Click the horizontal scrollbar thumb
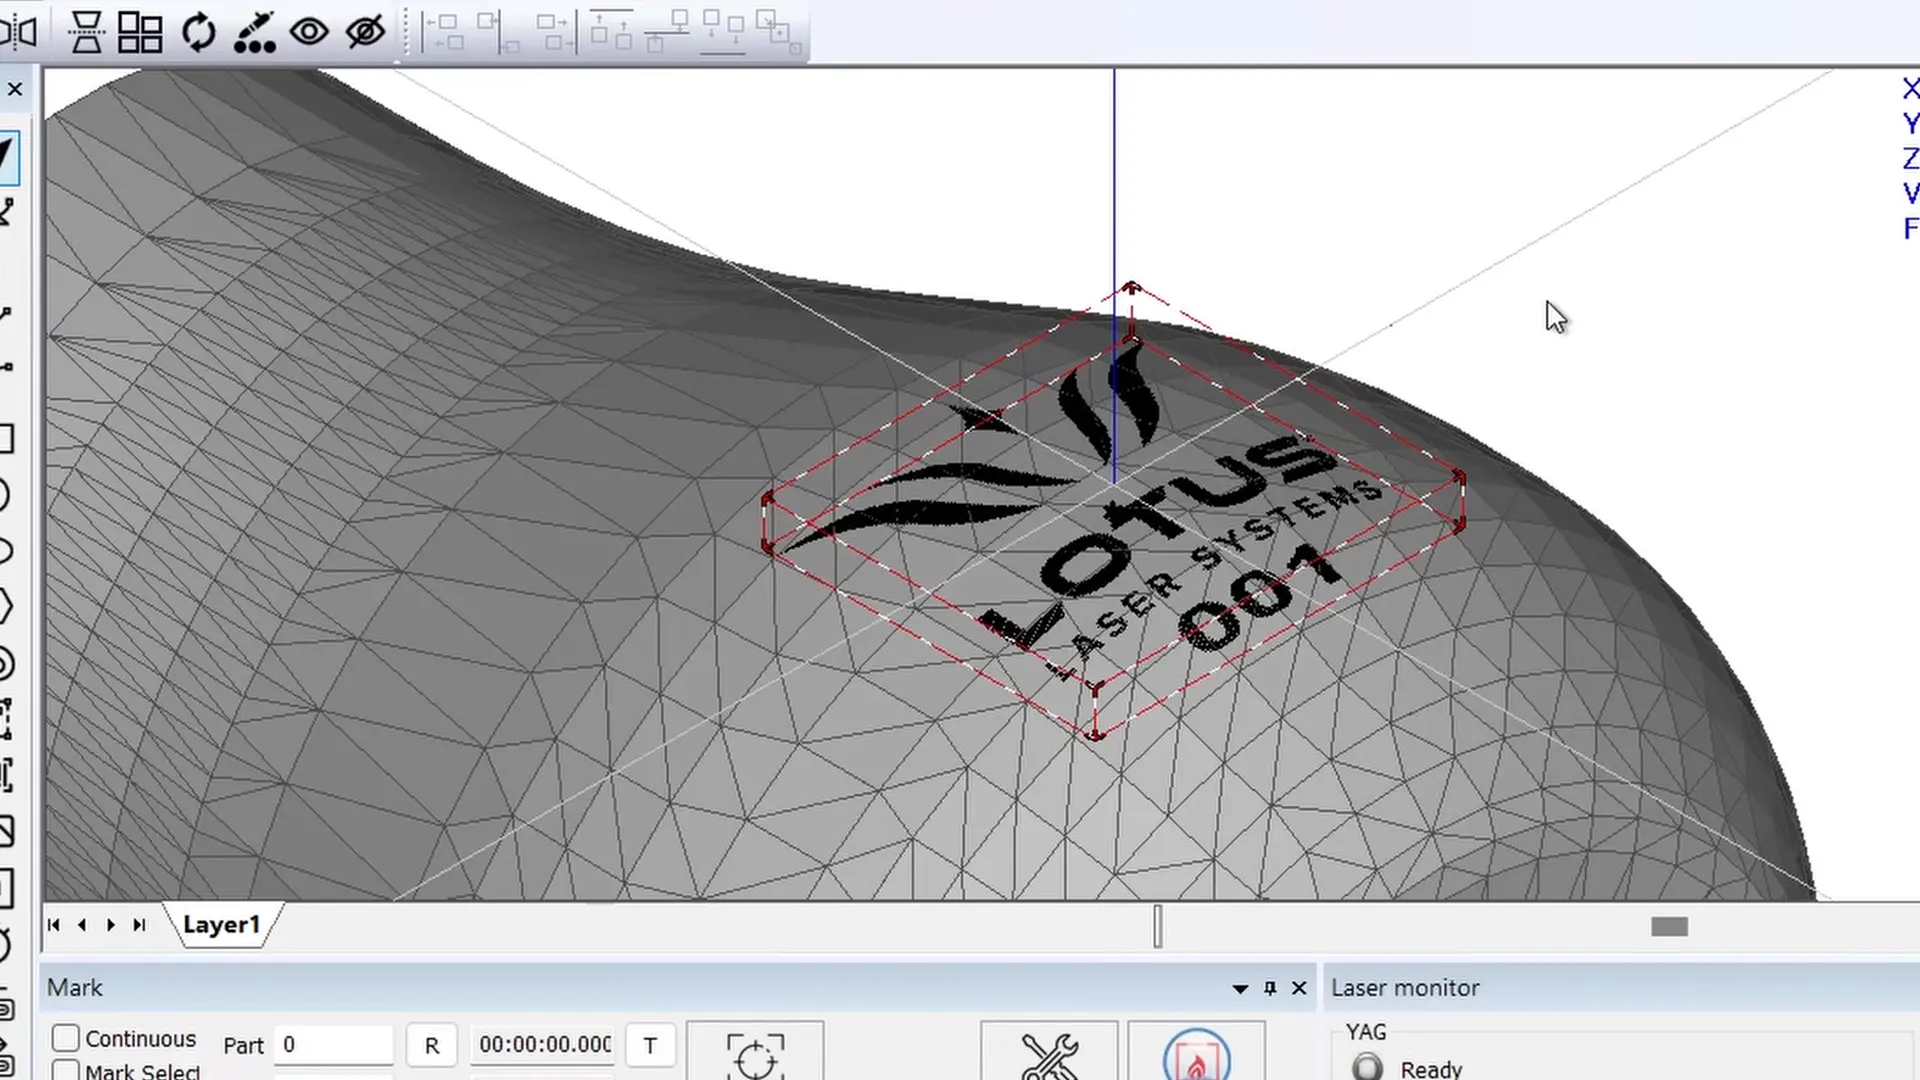 [1669, 927]
